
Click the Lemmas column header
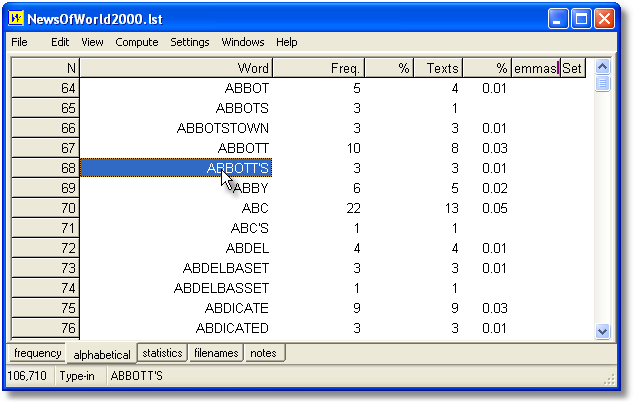click(x=536, y=68)
